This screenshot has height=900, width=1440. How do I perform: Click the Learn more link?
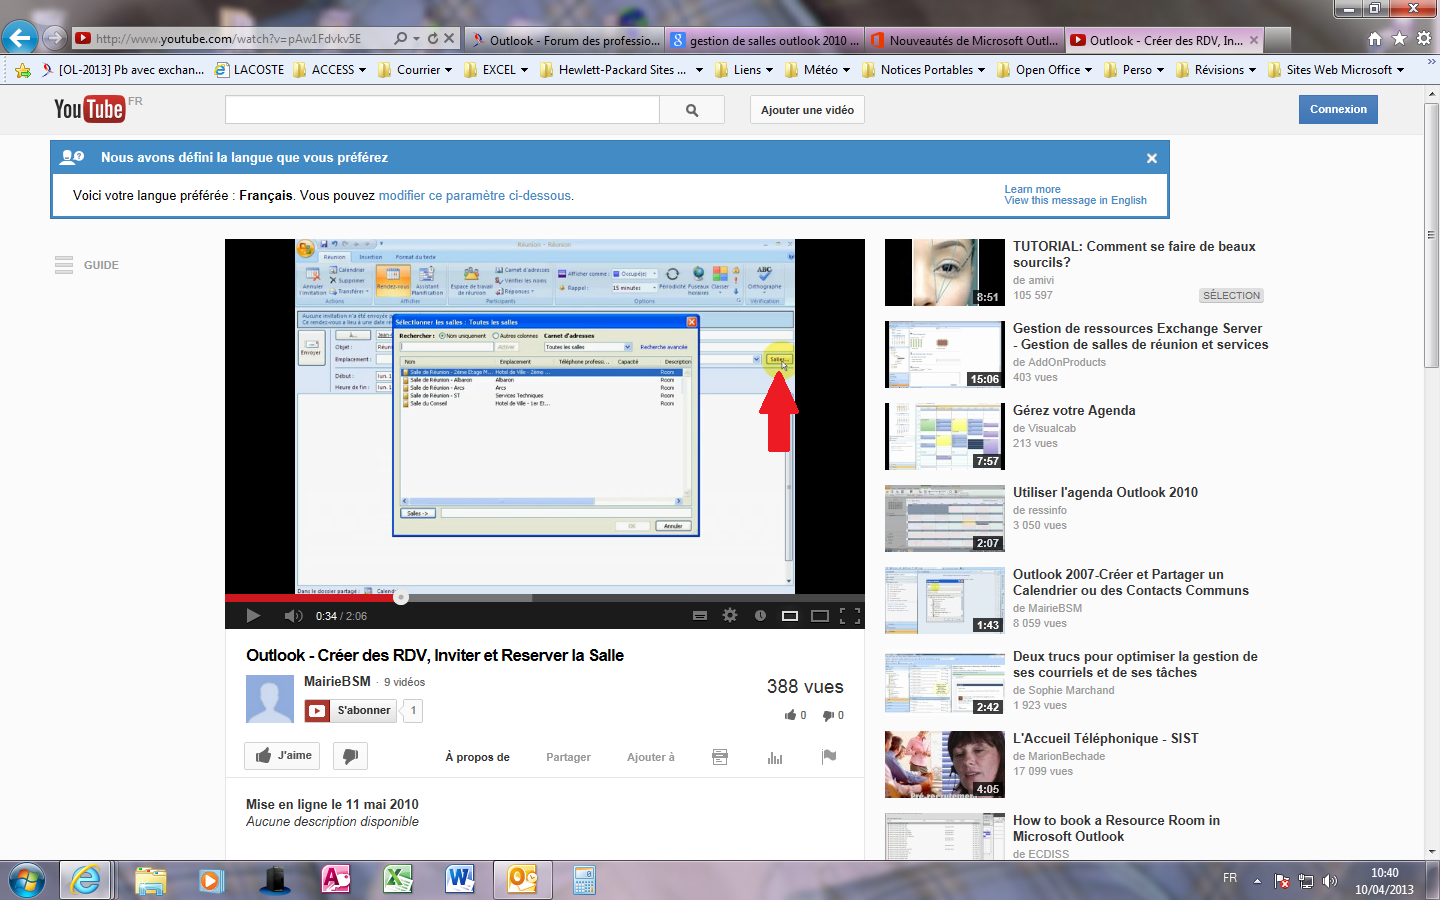pos(1032,189)
